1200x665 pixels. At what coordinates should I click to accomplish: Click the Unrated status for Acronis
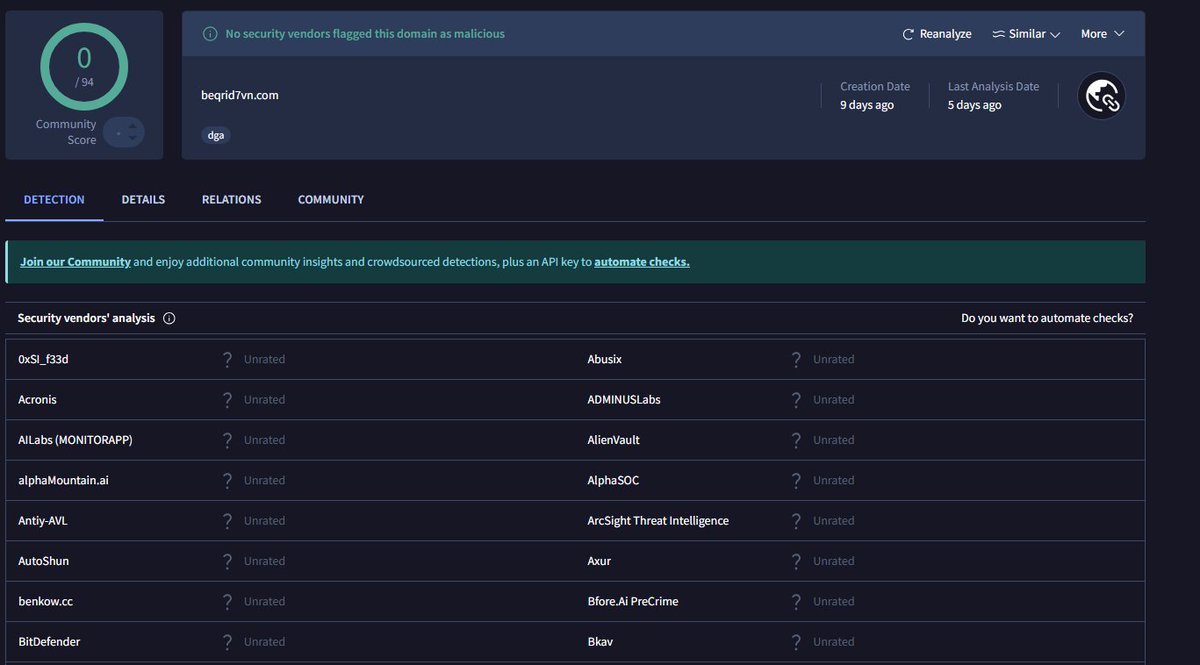(264, 400)
